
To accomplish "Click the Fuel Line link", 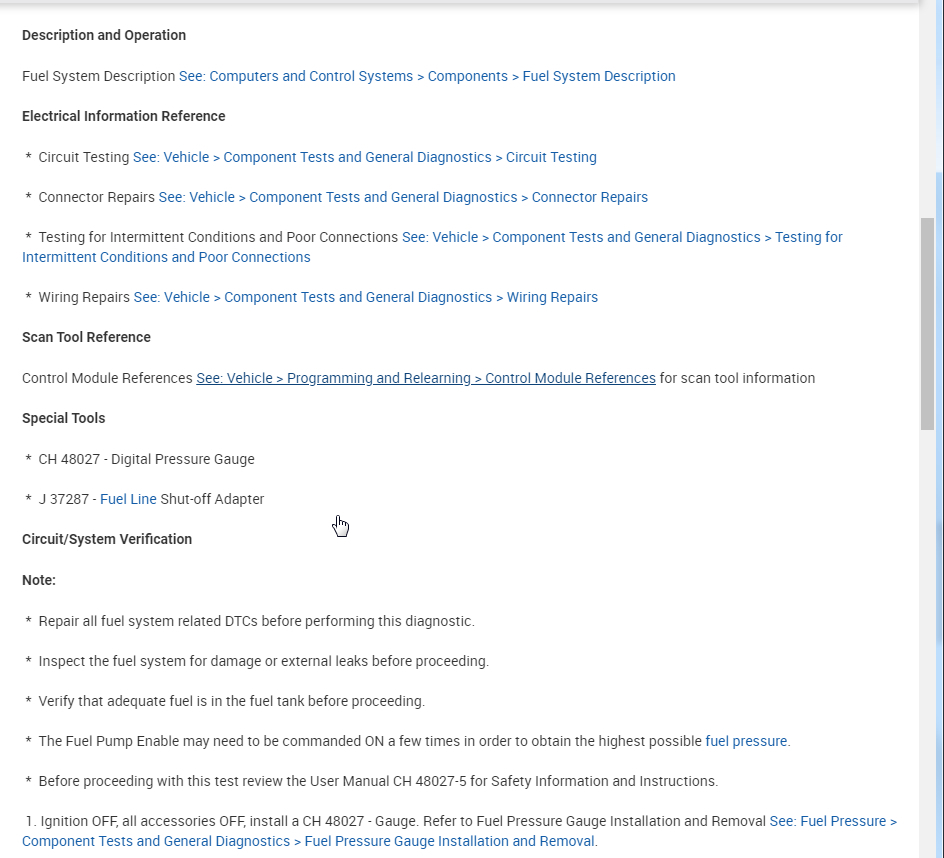I will [128, 499].
